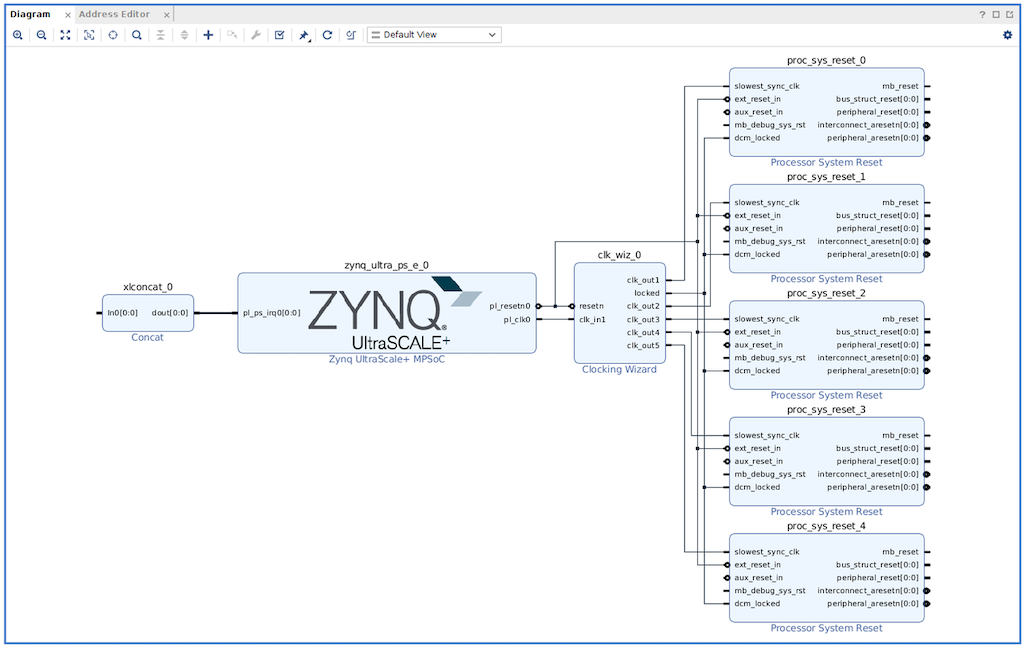Click the clk_out5 output port

(x=643, y=345)
